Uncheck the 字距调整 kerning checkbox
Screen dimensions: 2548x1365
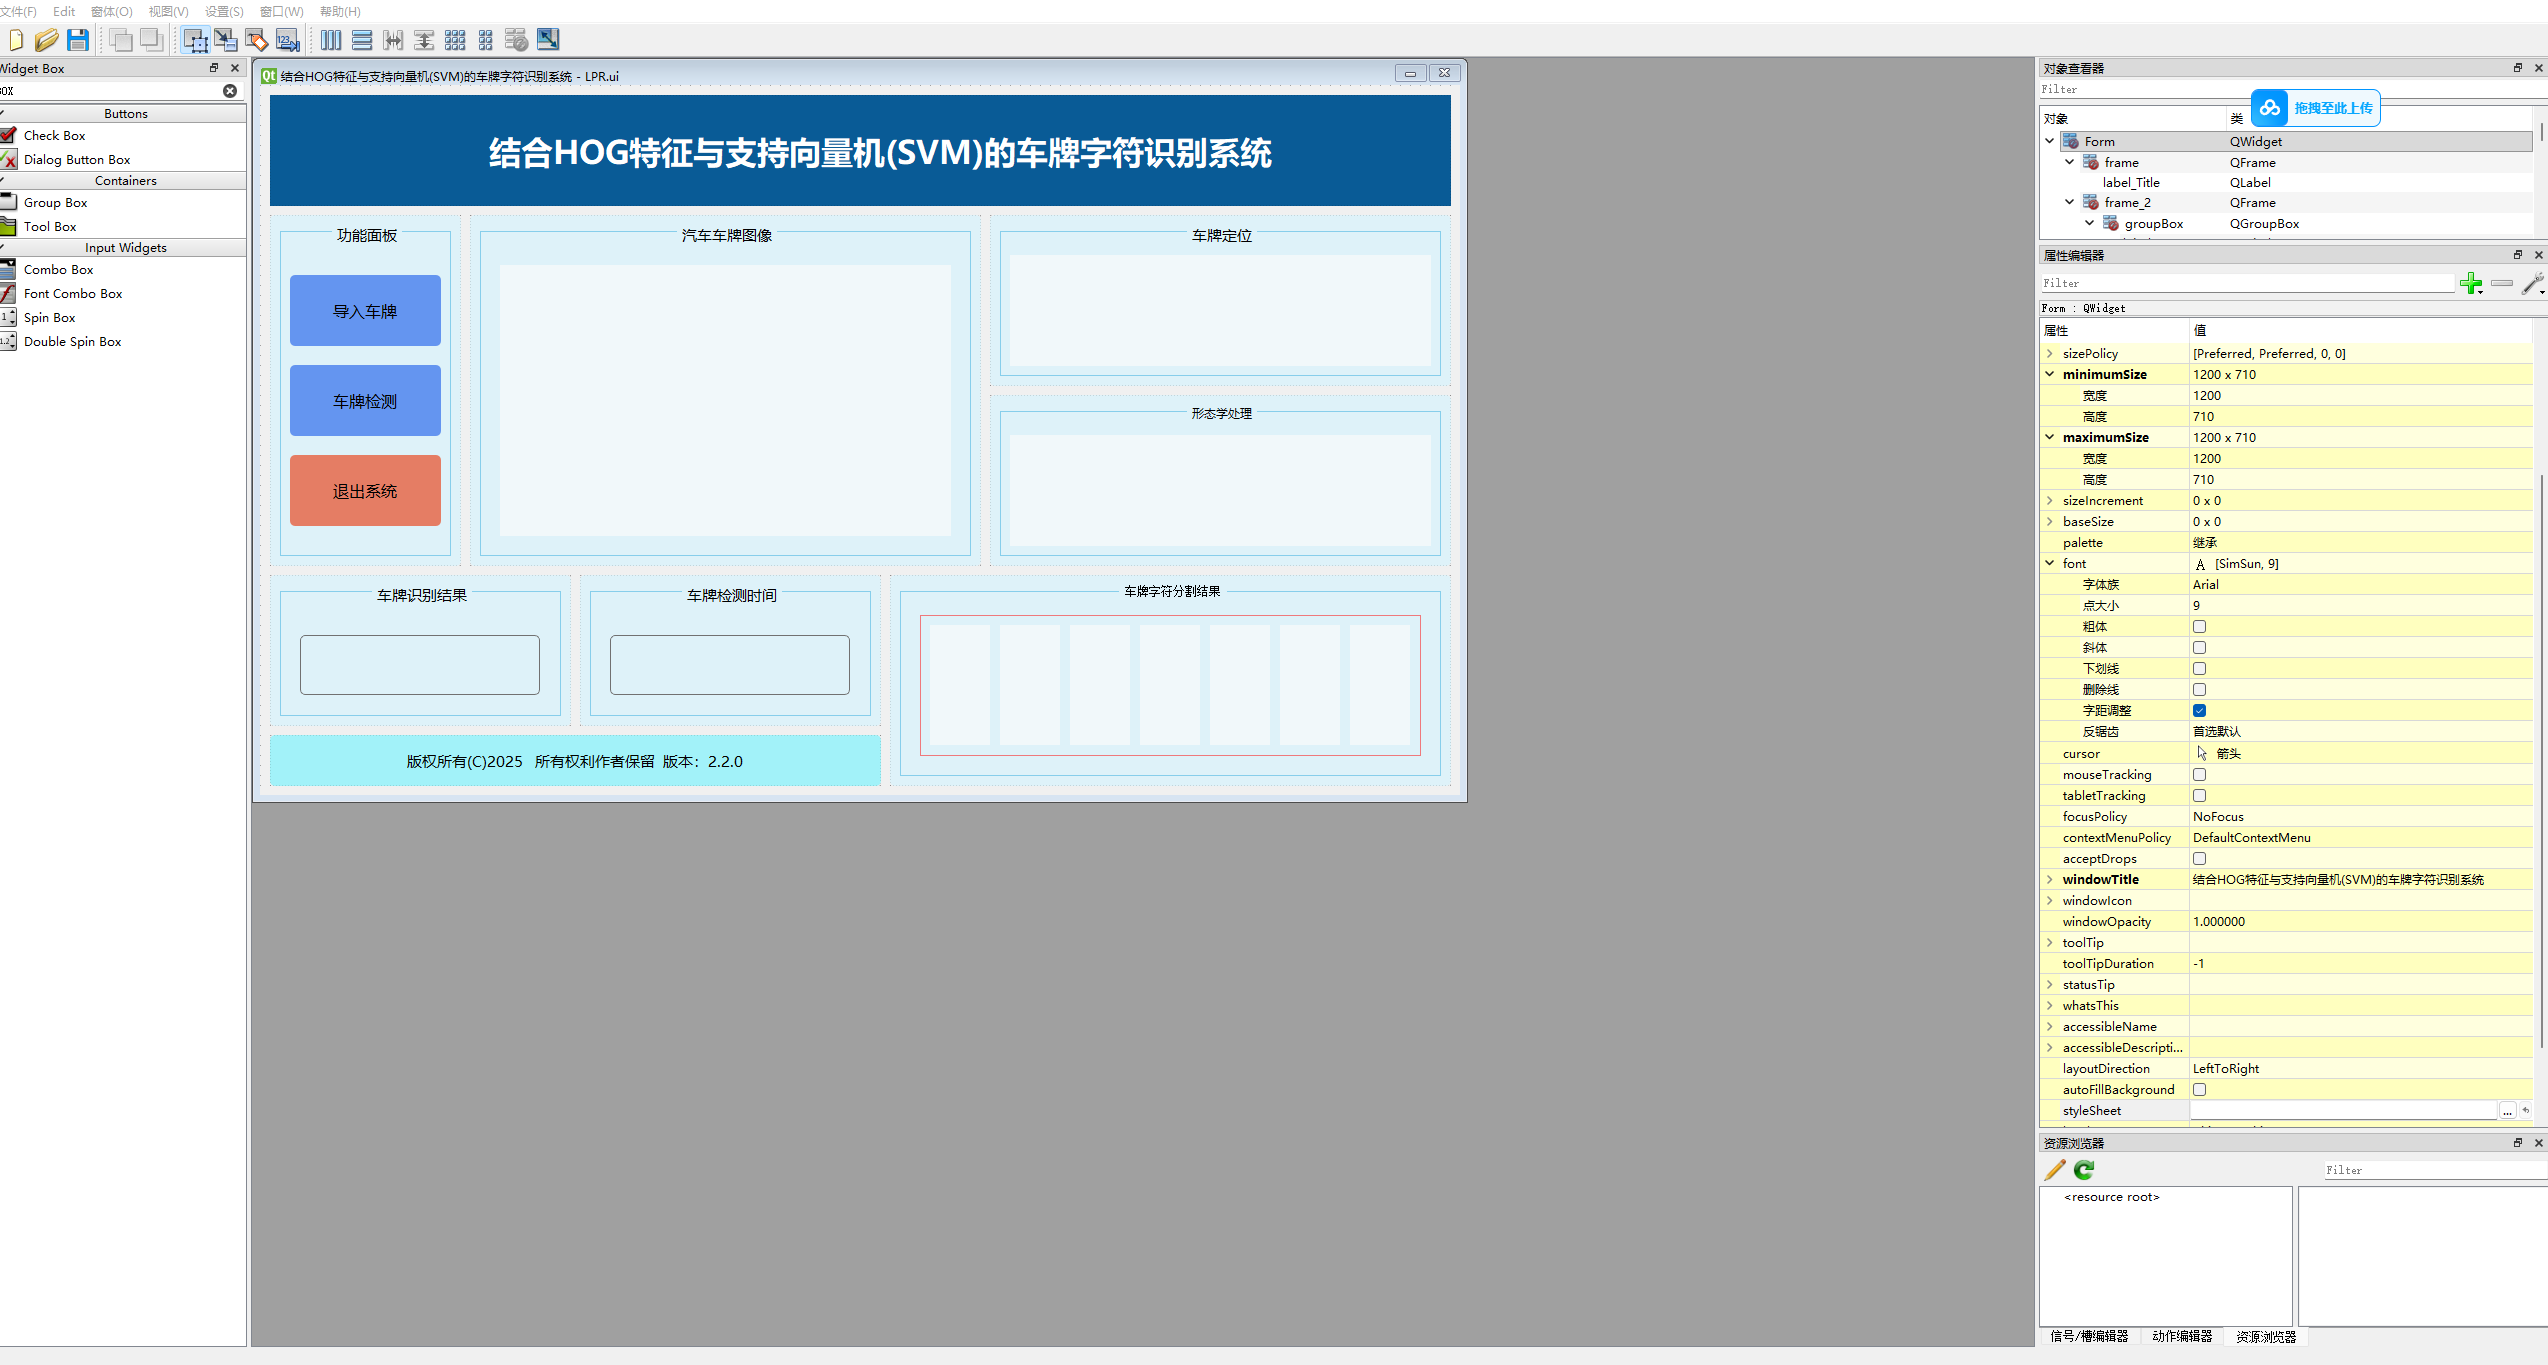click(2199, 711)
